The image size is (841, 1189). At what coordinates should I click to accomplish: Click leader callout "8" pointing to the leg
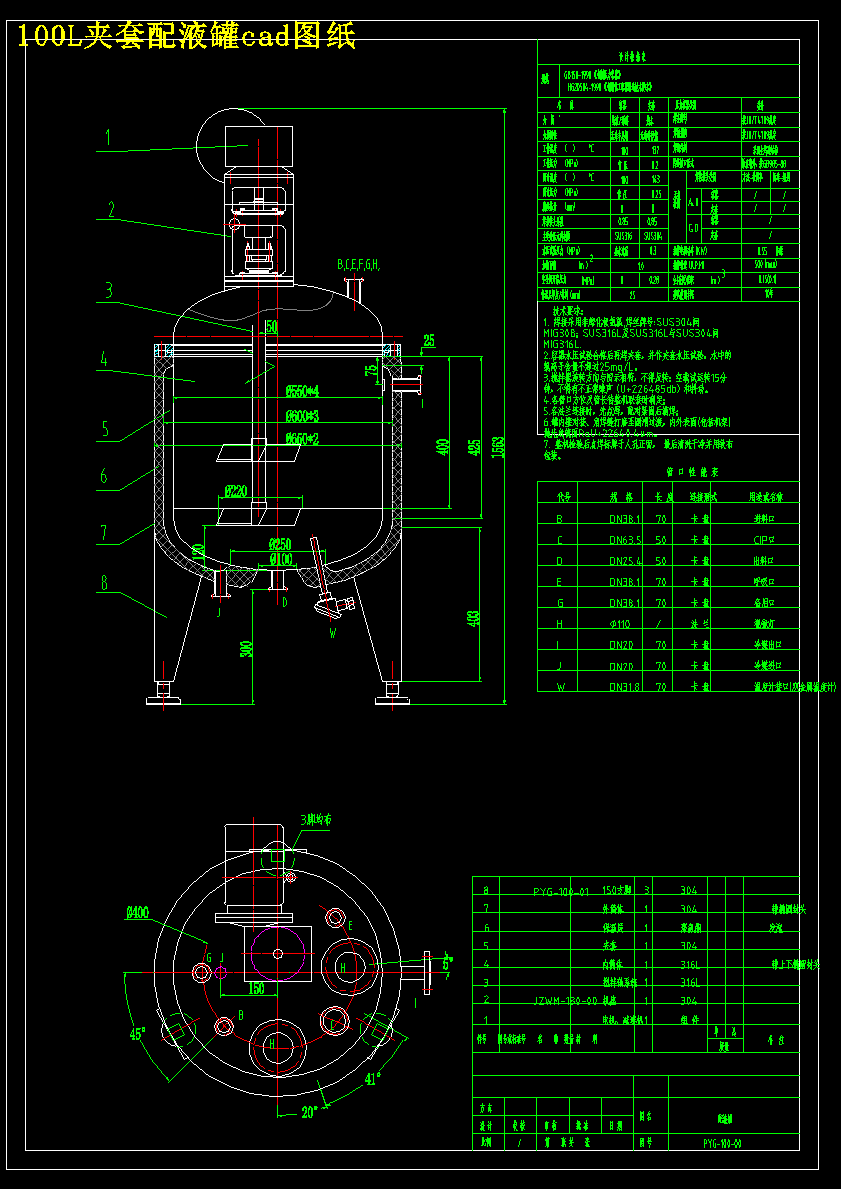[105, 582]
